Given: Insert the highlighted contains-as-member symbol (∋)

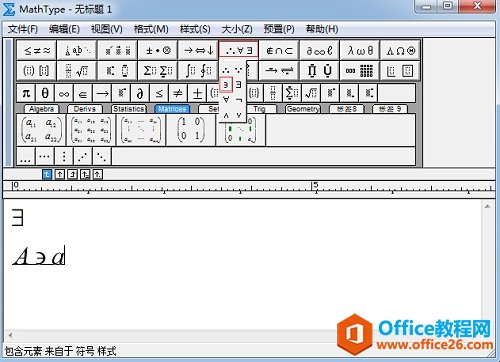Looking at the screenshot, I should (x=226, y=85).
